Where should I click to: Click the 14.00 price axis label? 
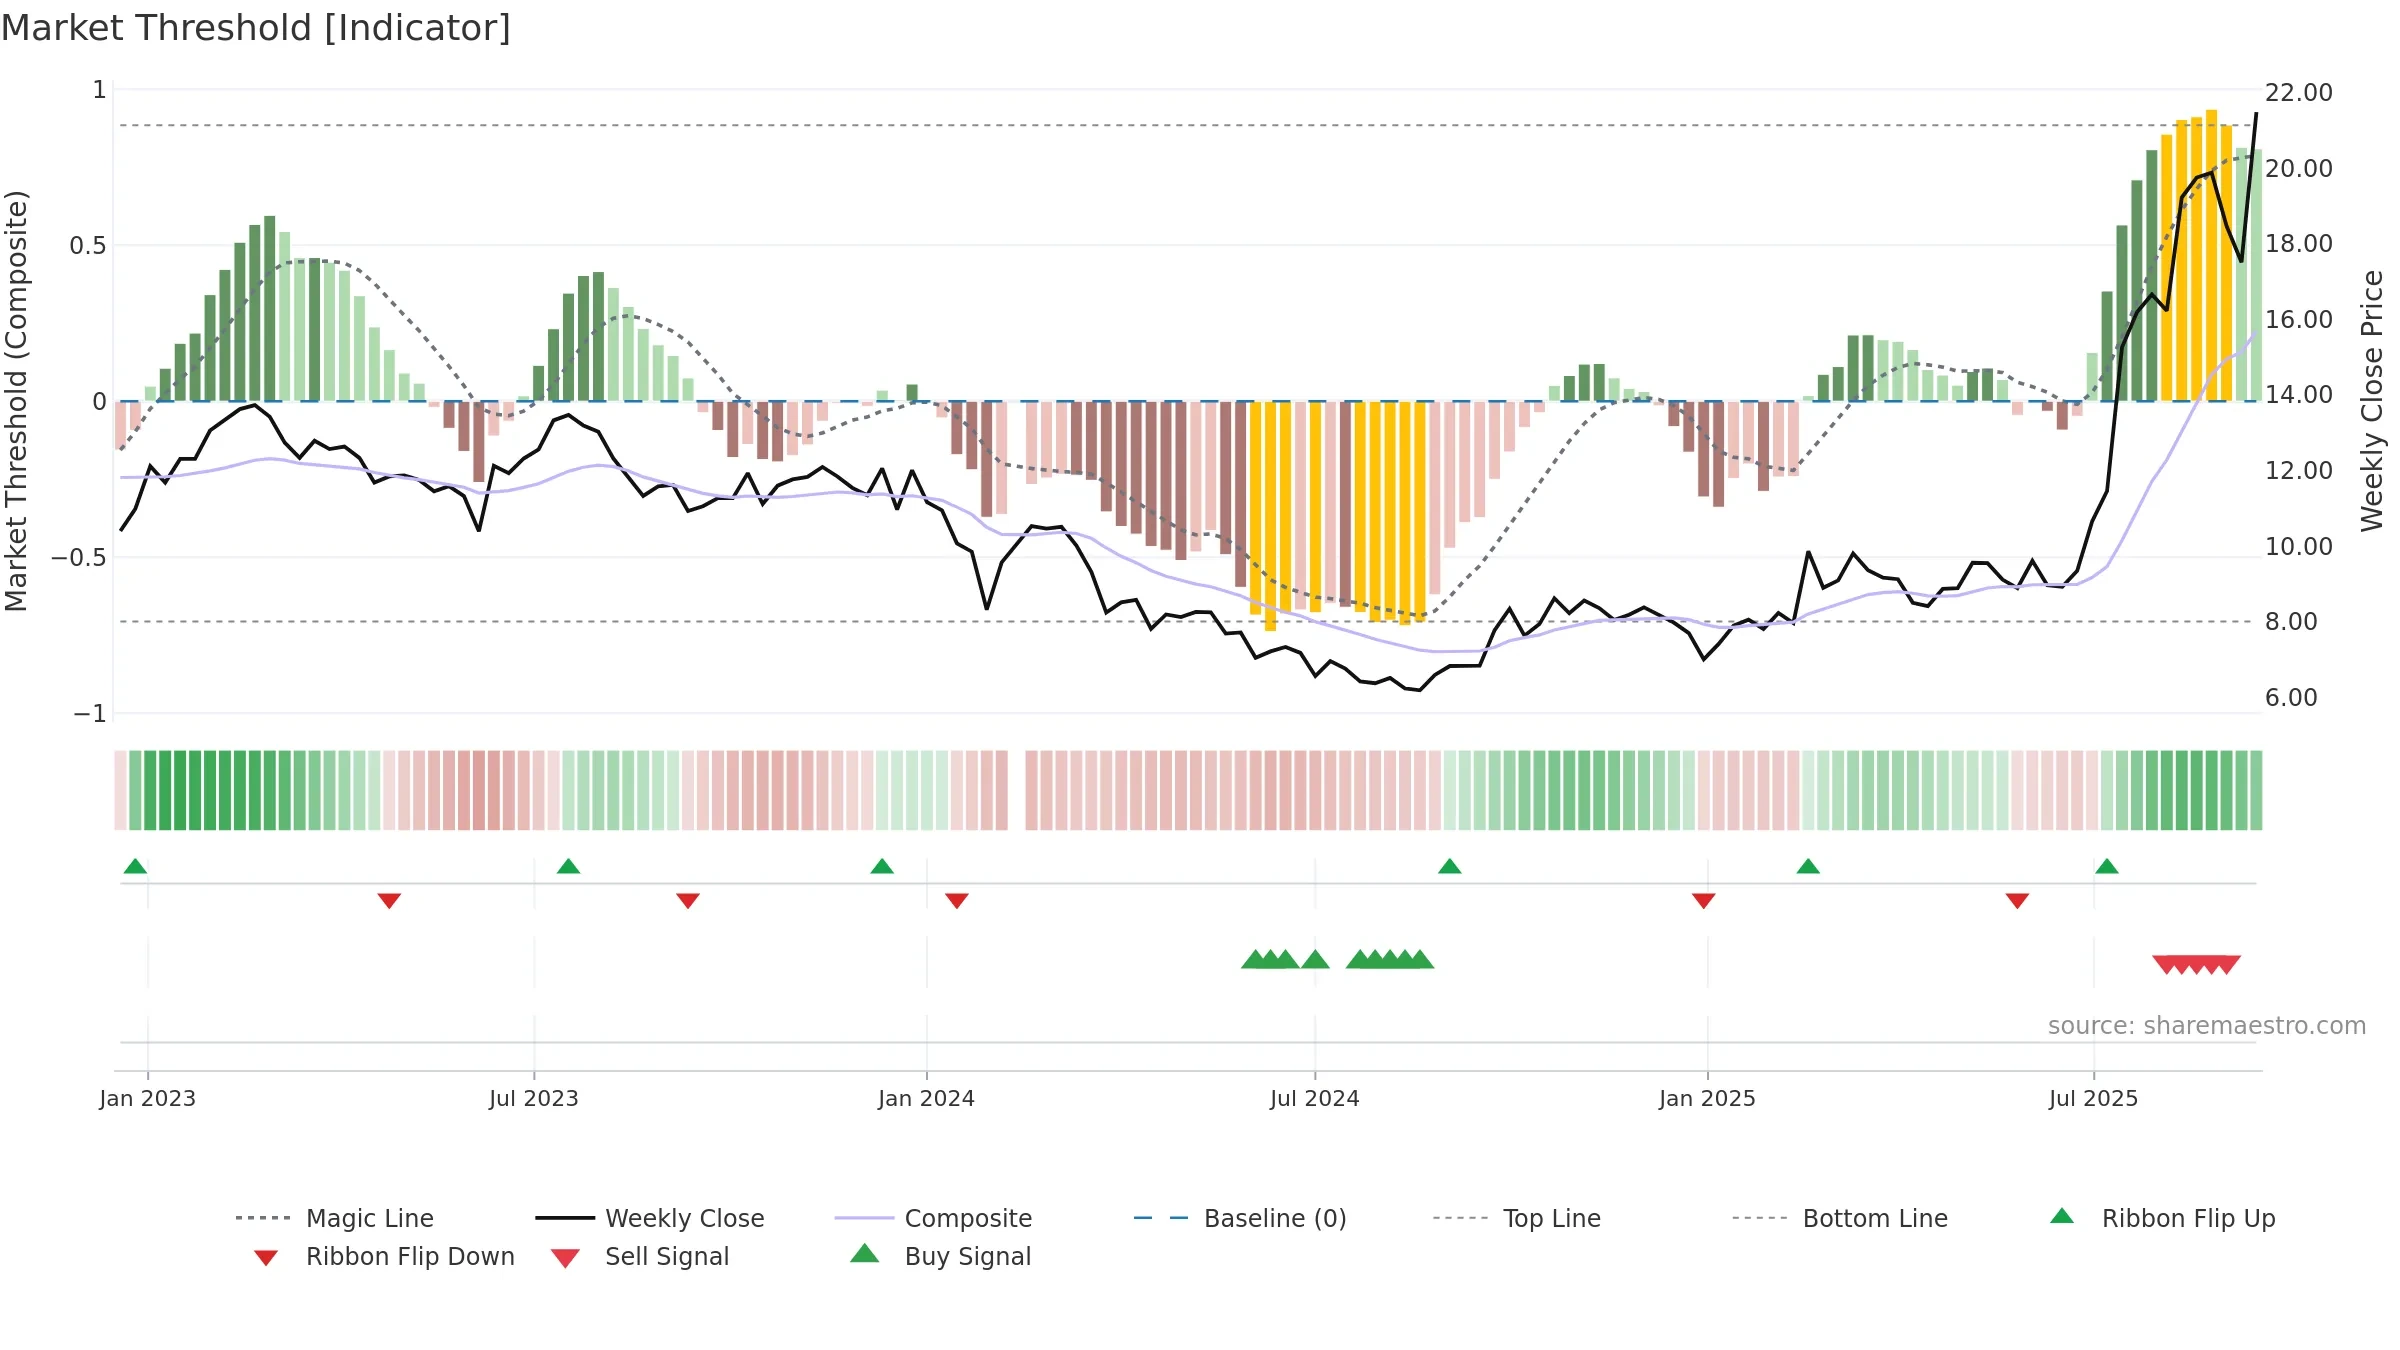2299,394
